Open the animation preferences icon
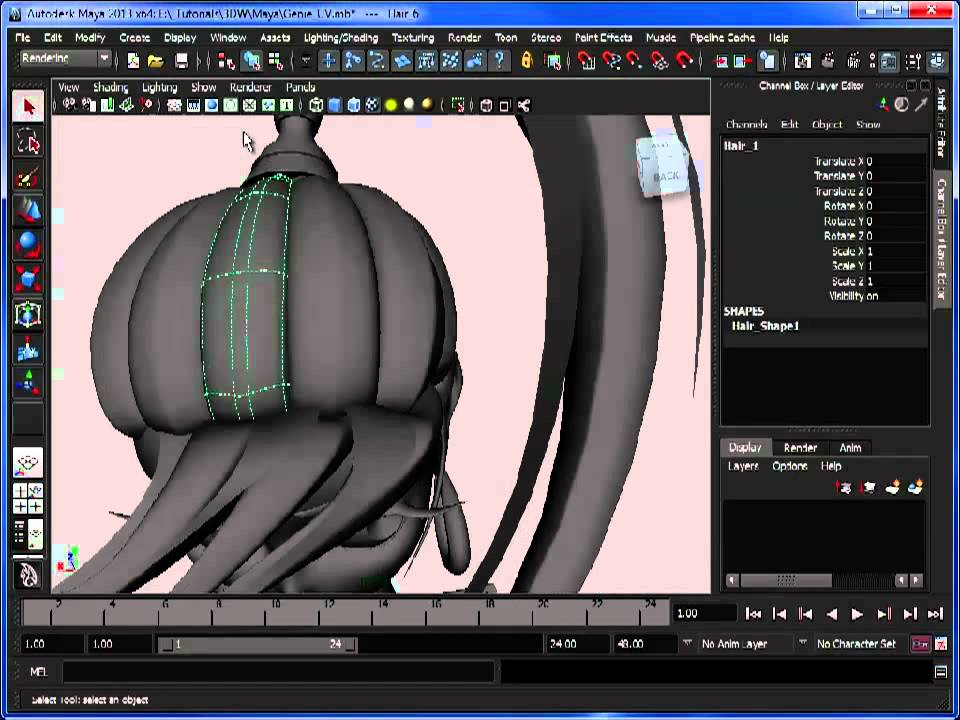960x720 pixels. click(941, 644)
